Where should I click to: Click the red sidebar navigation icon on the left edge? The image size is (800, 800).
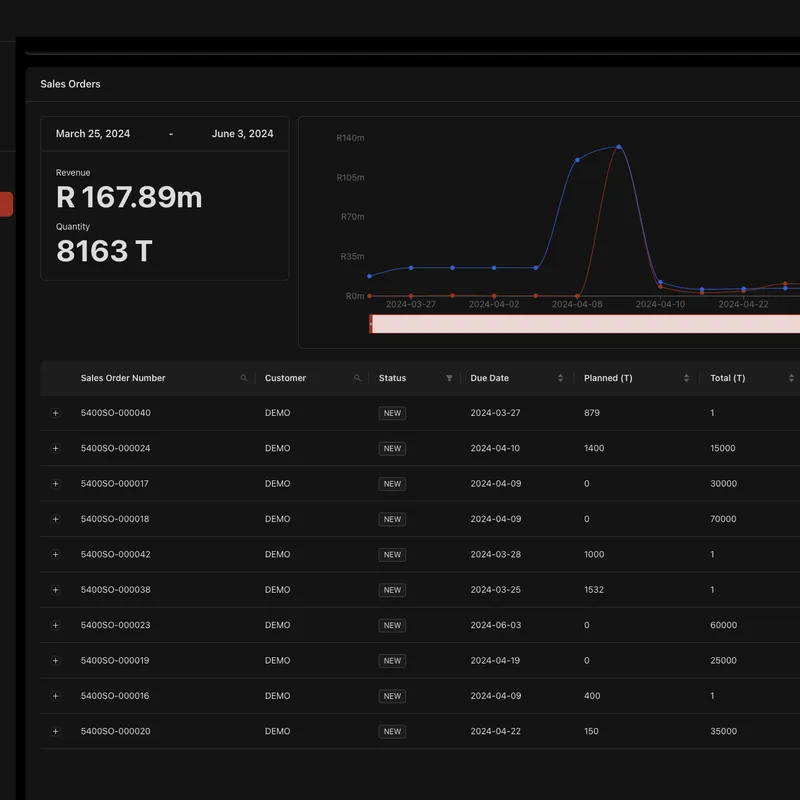point(5,203)
